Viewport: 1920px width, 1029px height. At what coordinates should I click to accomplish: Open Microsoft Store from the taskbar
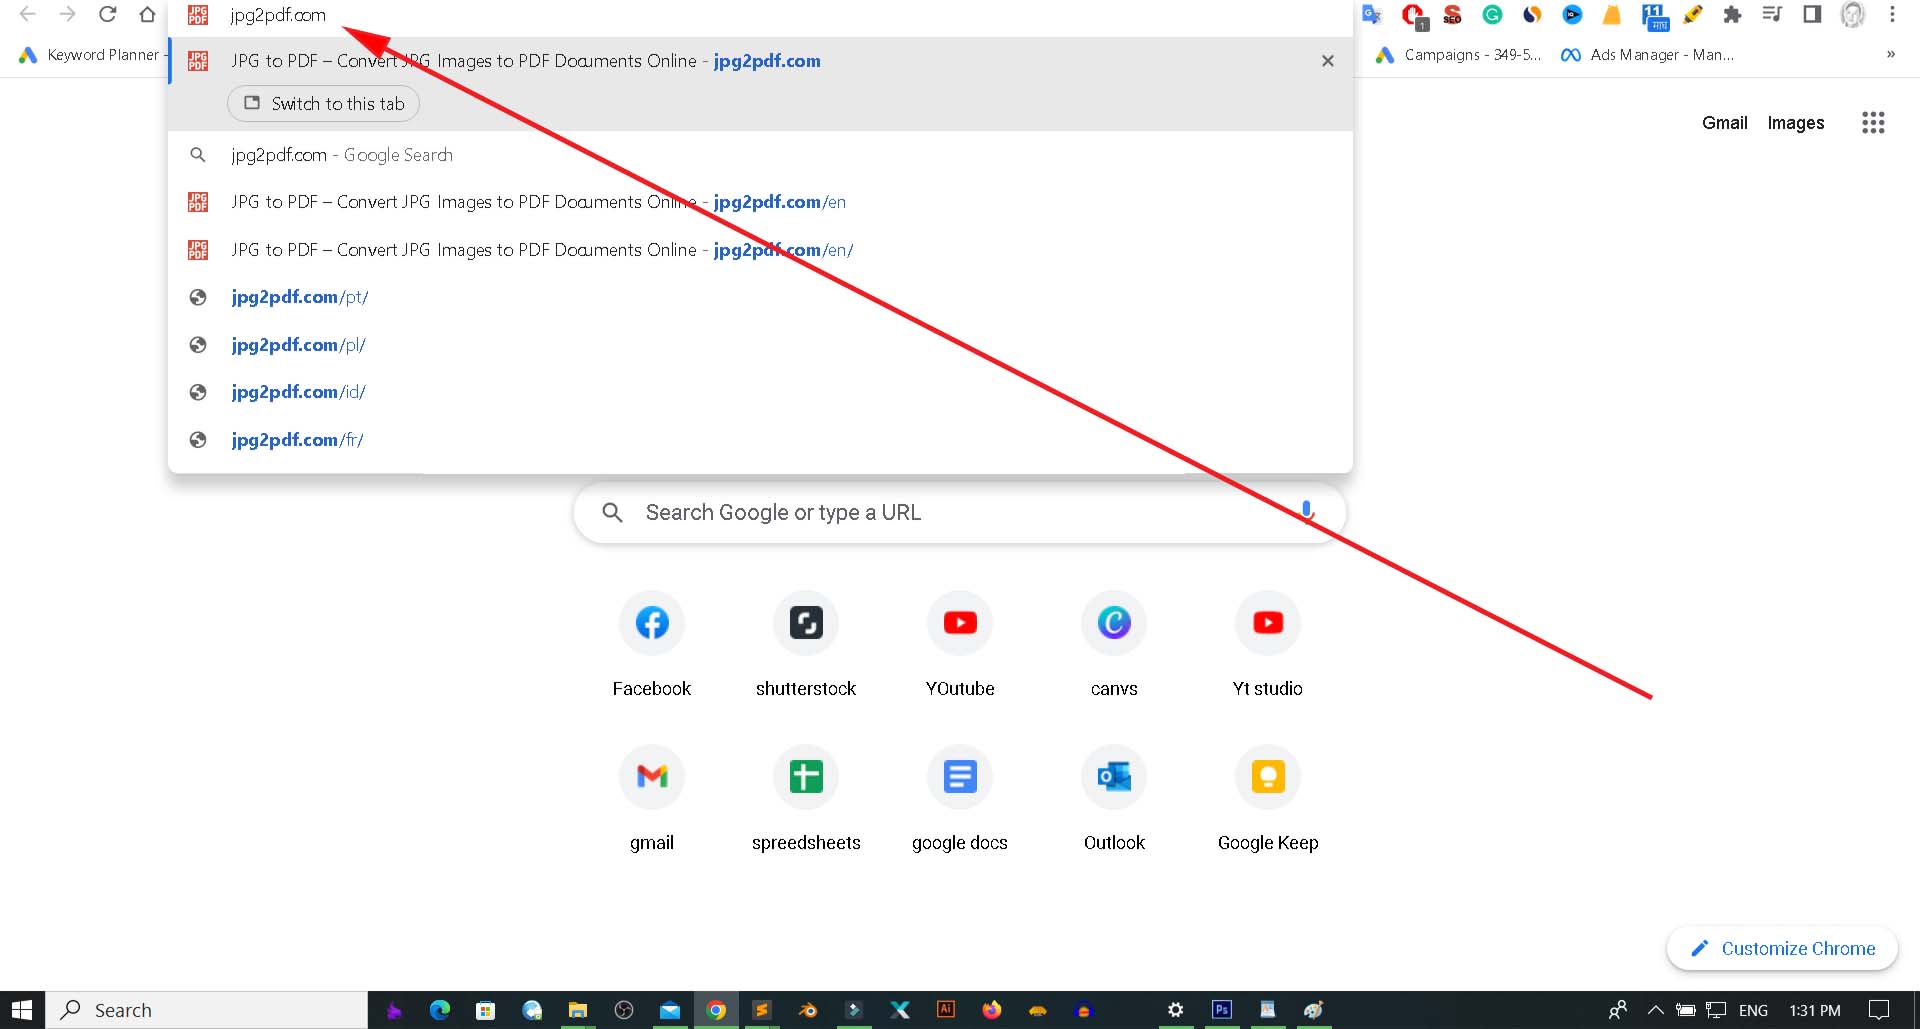coord(485,1010)
